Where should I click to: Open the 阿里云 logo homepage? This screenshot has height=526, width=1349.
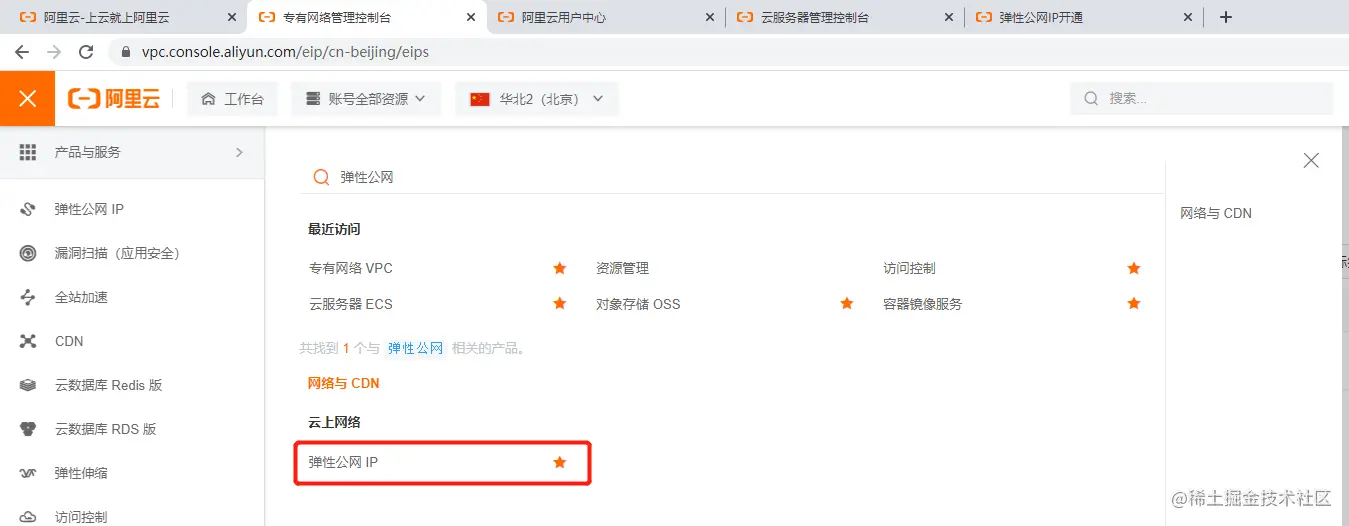click(x=114, y=98)
